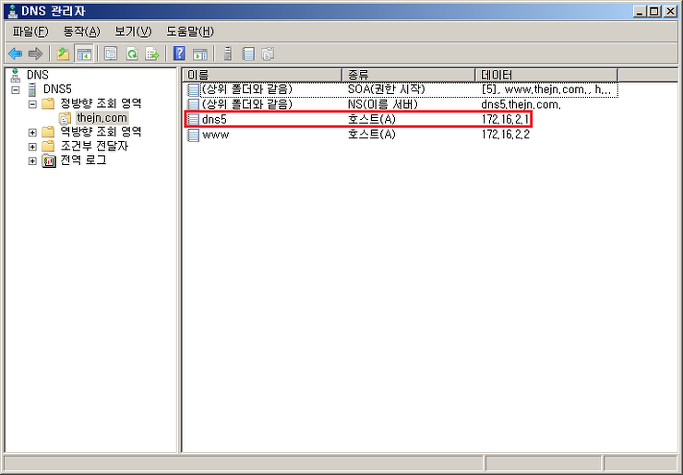Click the new server toolbar icon
683x475 pixels.
coord(227,54)
